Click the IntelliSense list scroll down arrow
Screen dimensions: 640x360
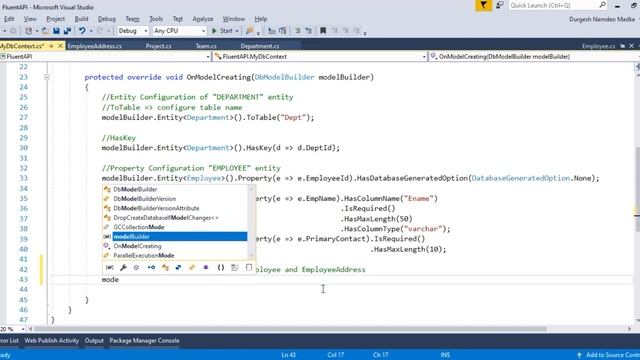pyautogui.click(x=251, y=256)
